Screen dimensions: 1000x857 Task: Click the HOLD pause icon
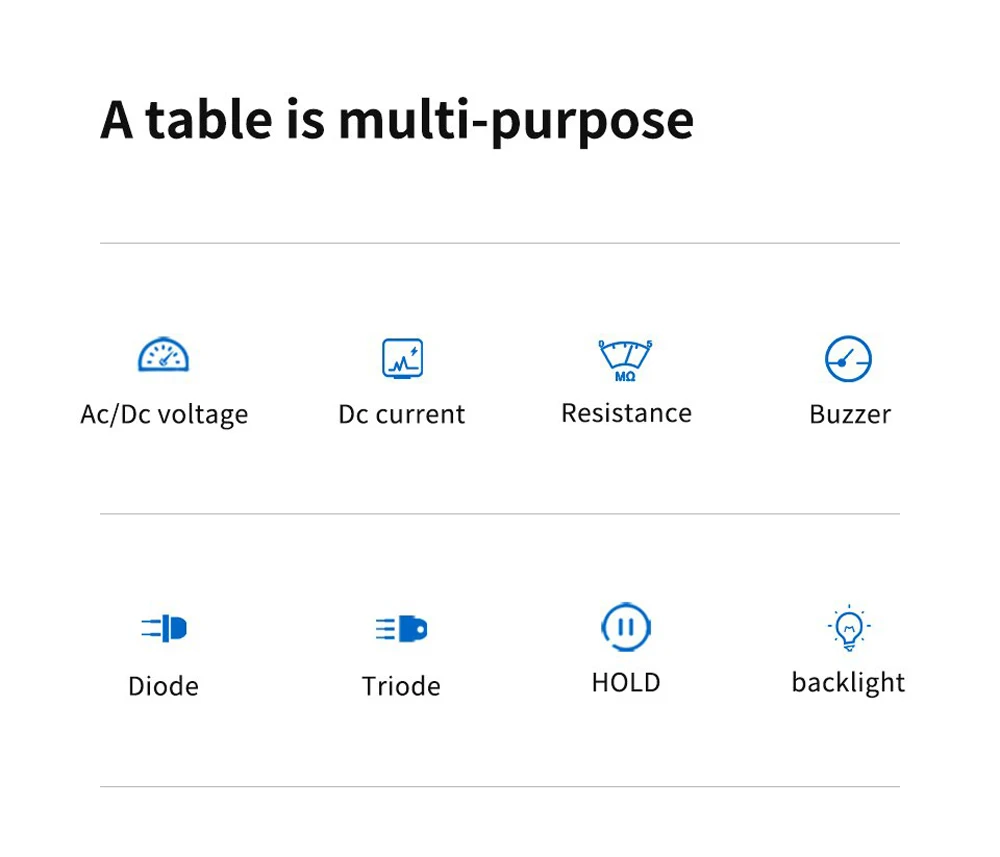pos(626,627)
